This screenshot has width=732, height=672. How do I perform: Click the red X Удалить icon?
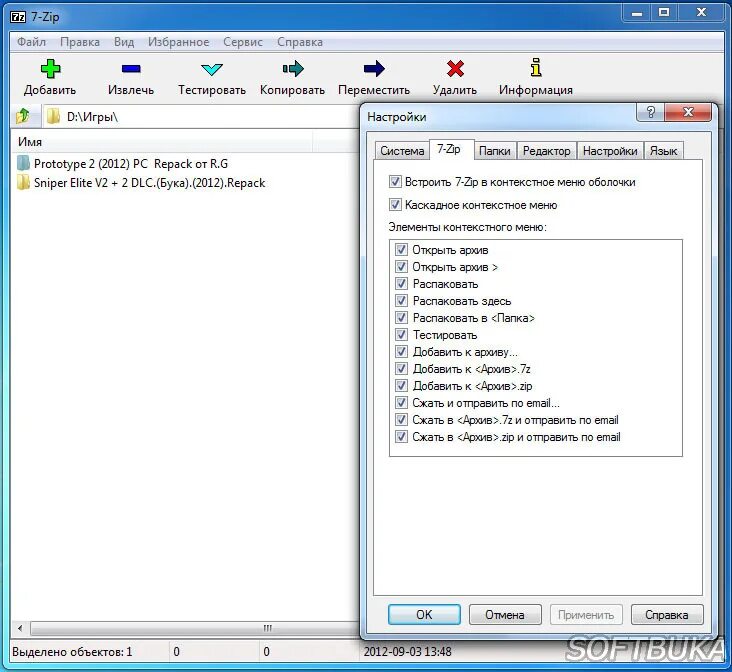point(455,69)
